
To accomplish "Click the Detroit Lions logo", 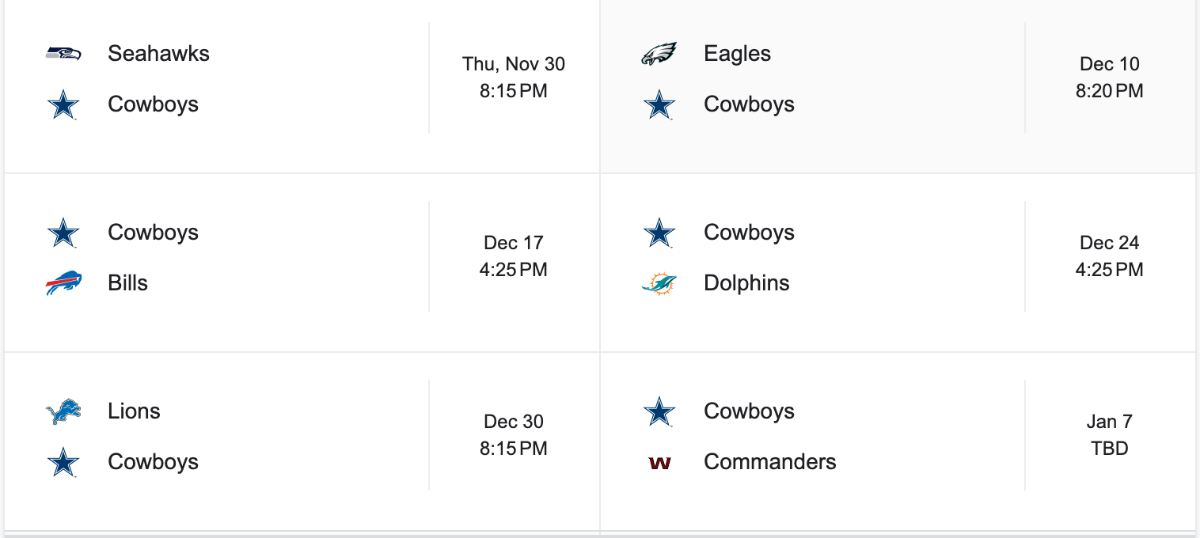I will (63, 411).
